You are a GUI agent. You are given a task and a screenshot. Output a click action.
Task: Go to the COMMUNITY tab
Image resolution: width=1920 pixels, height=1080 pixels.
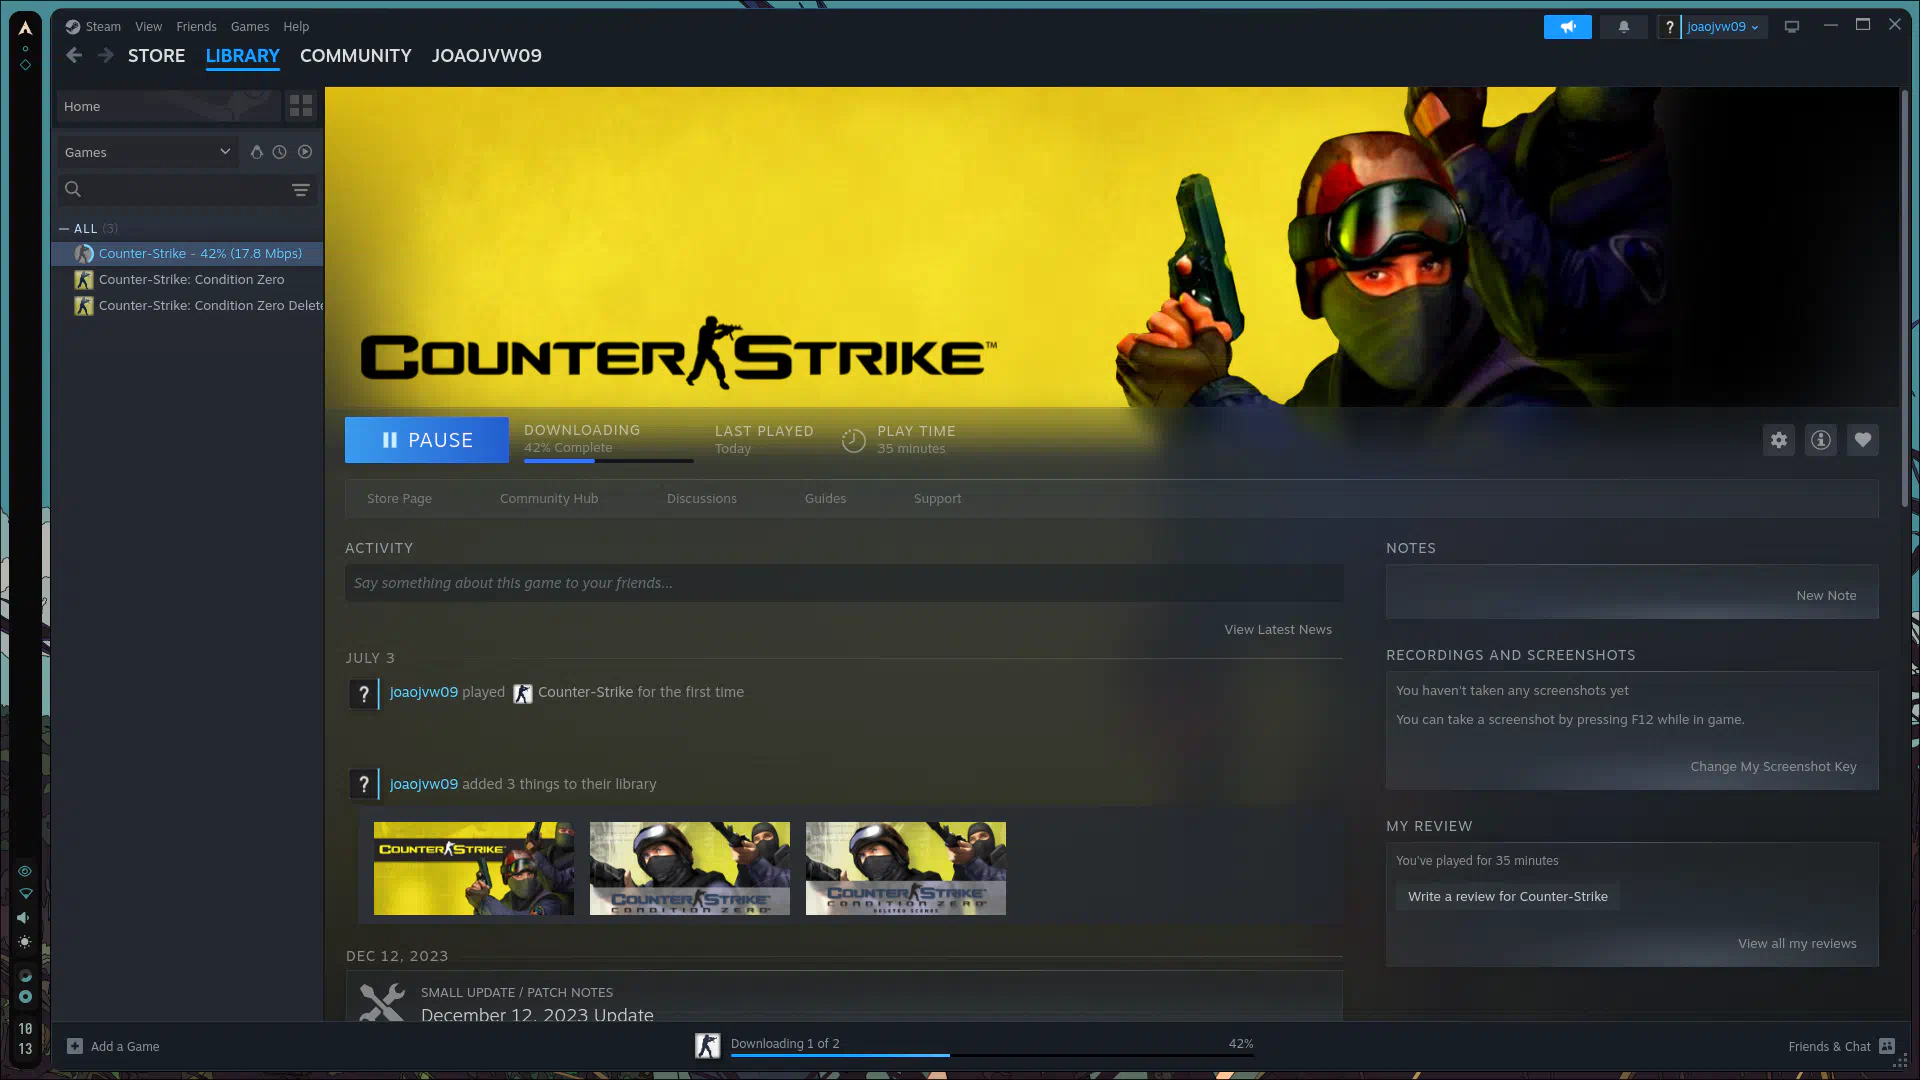(356, 56)
